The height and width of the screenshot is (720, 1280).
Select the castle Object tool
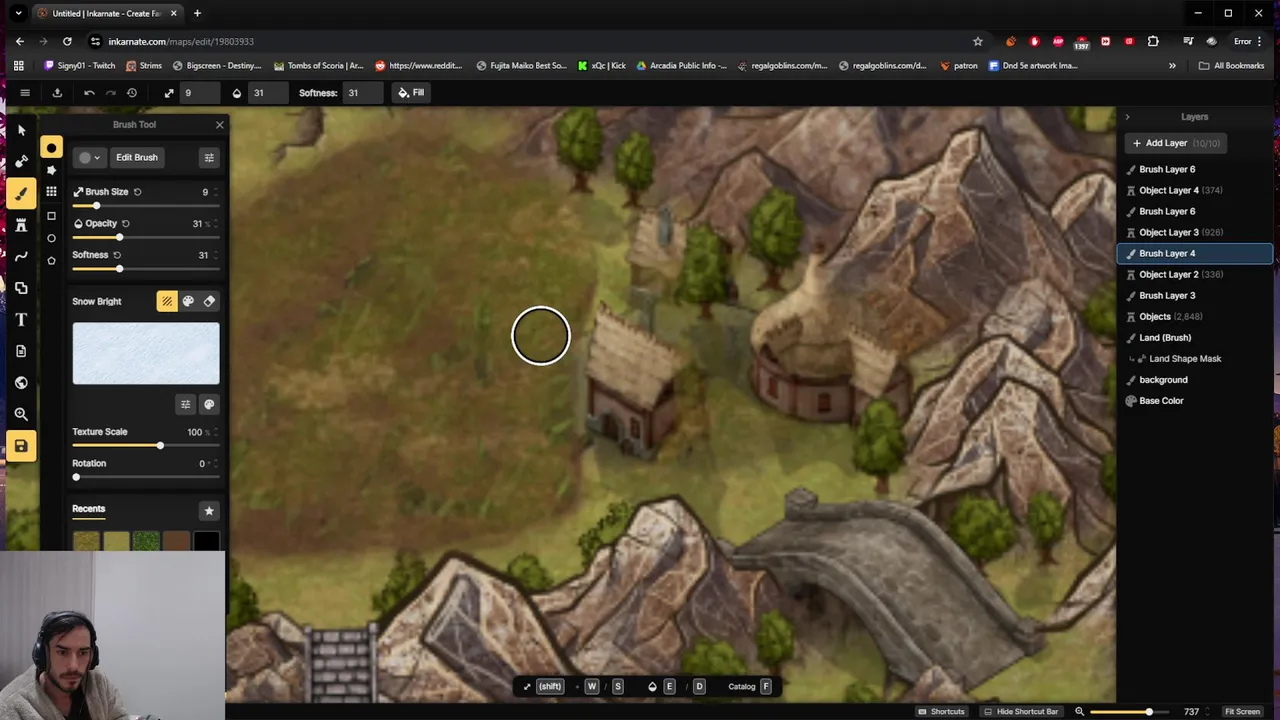click(x=21, y=225)
